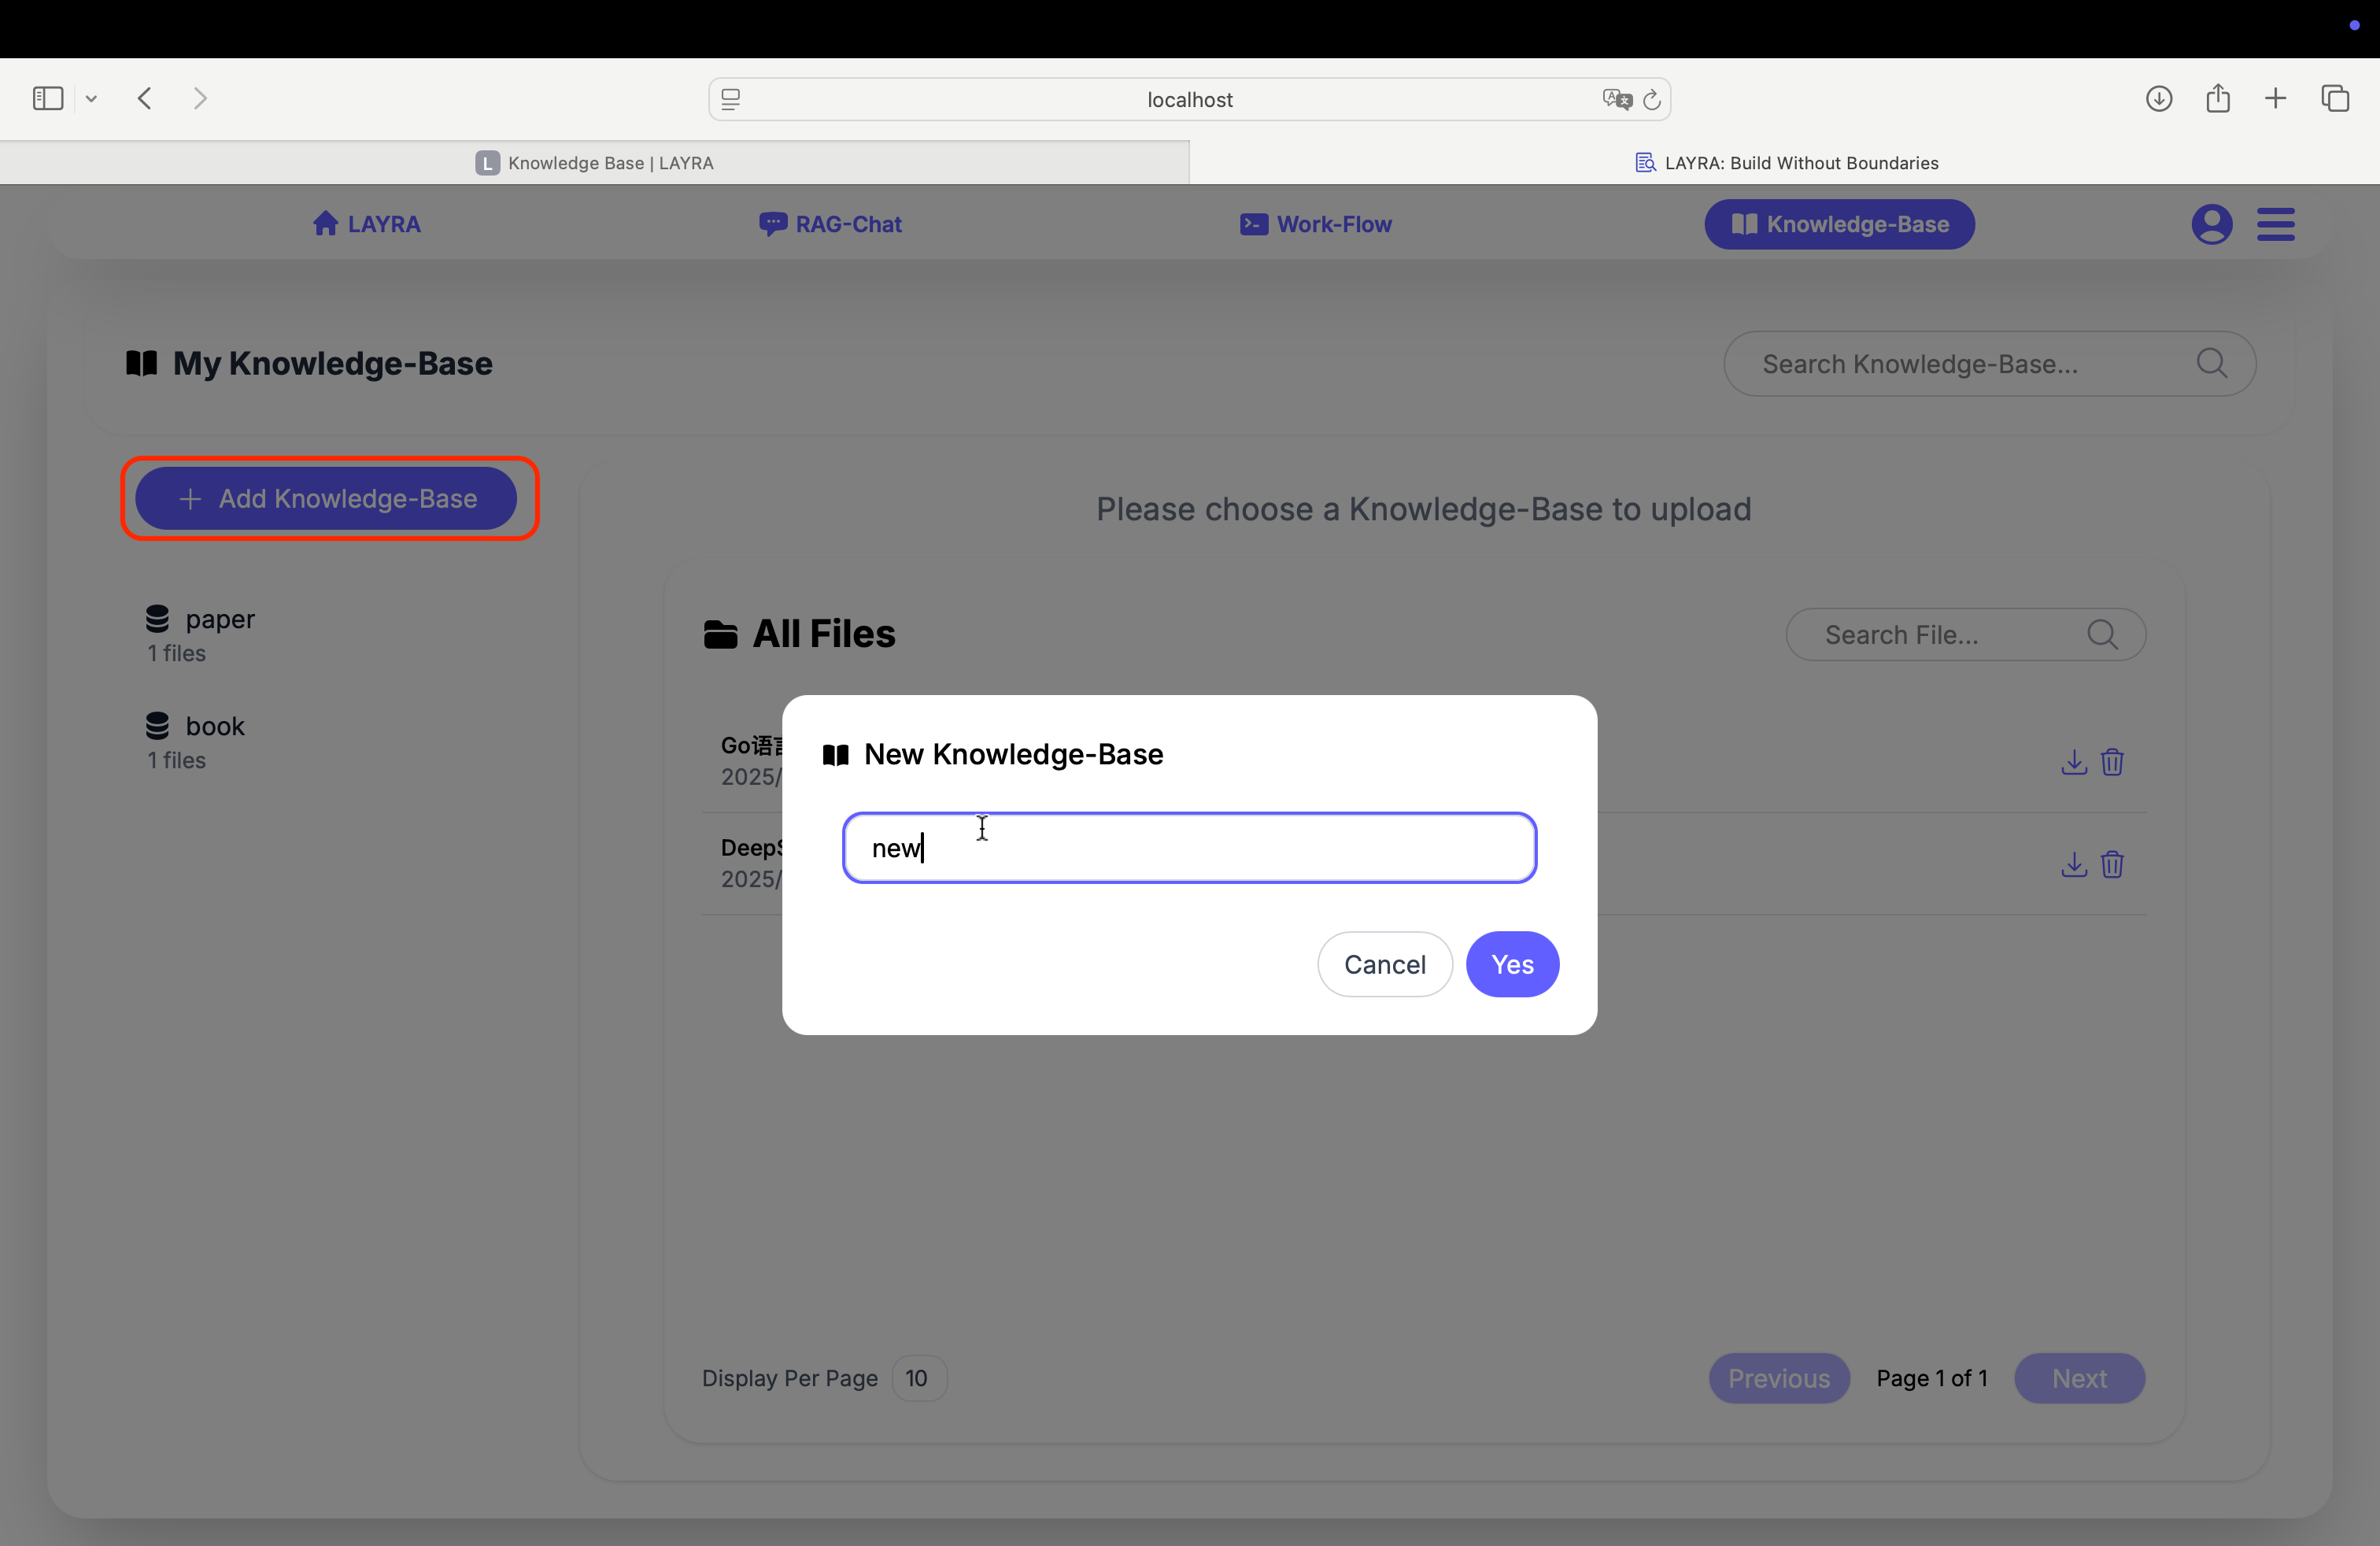
Task: Click the '1 files' count under book
Action: pos(177,760)
